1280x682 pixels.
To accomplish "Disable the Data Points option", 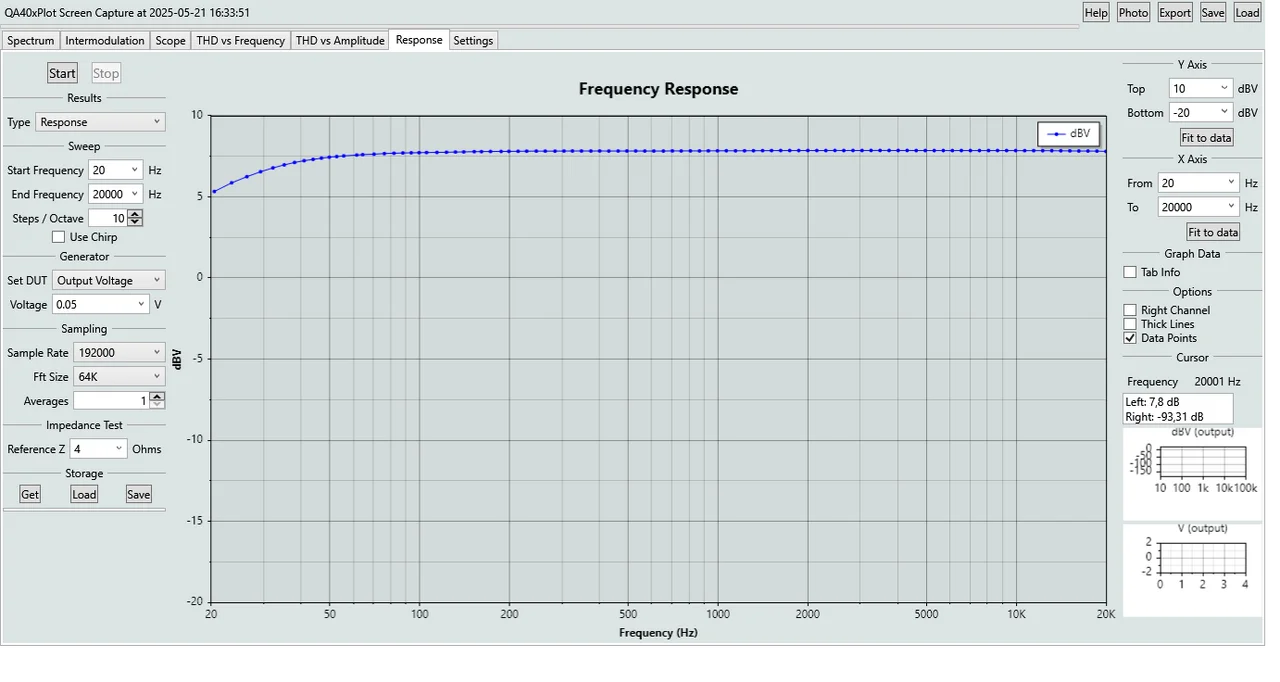I will click(x=1130, y=338).
